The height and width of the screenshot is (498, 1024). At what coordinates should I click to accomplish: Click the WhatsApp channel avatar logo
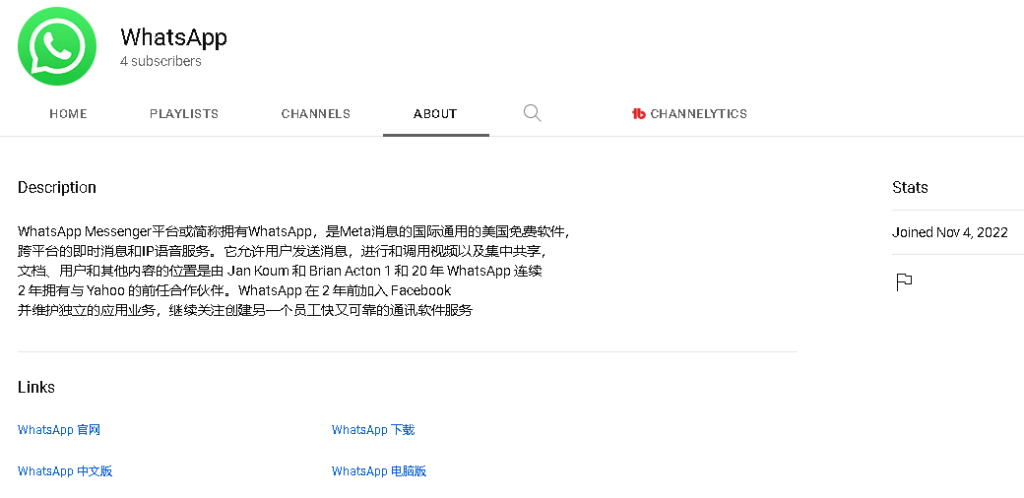click(x=57, y=47)
